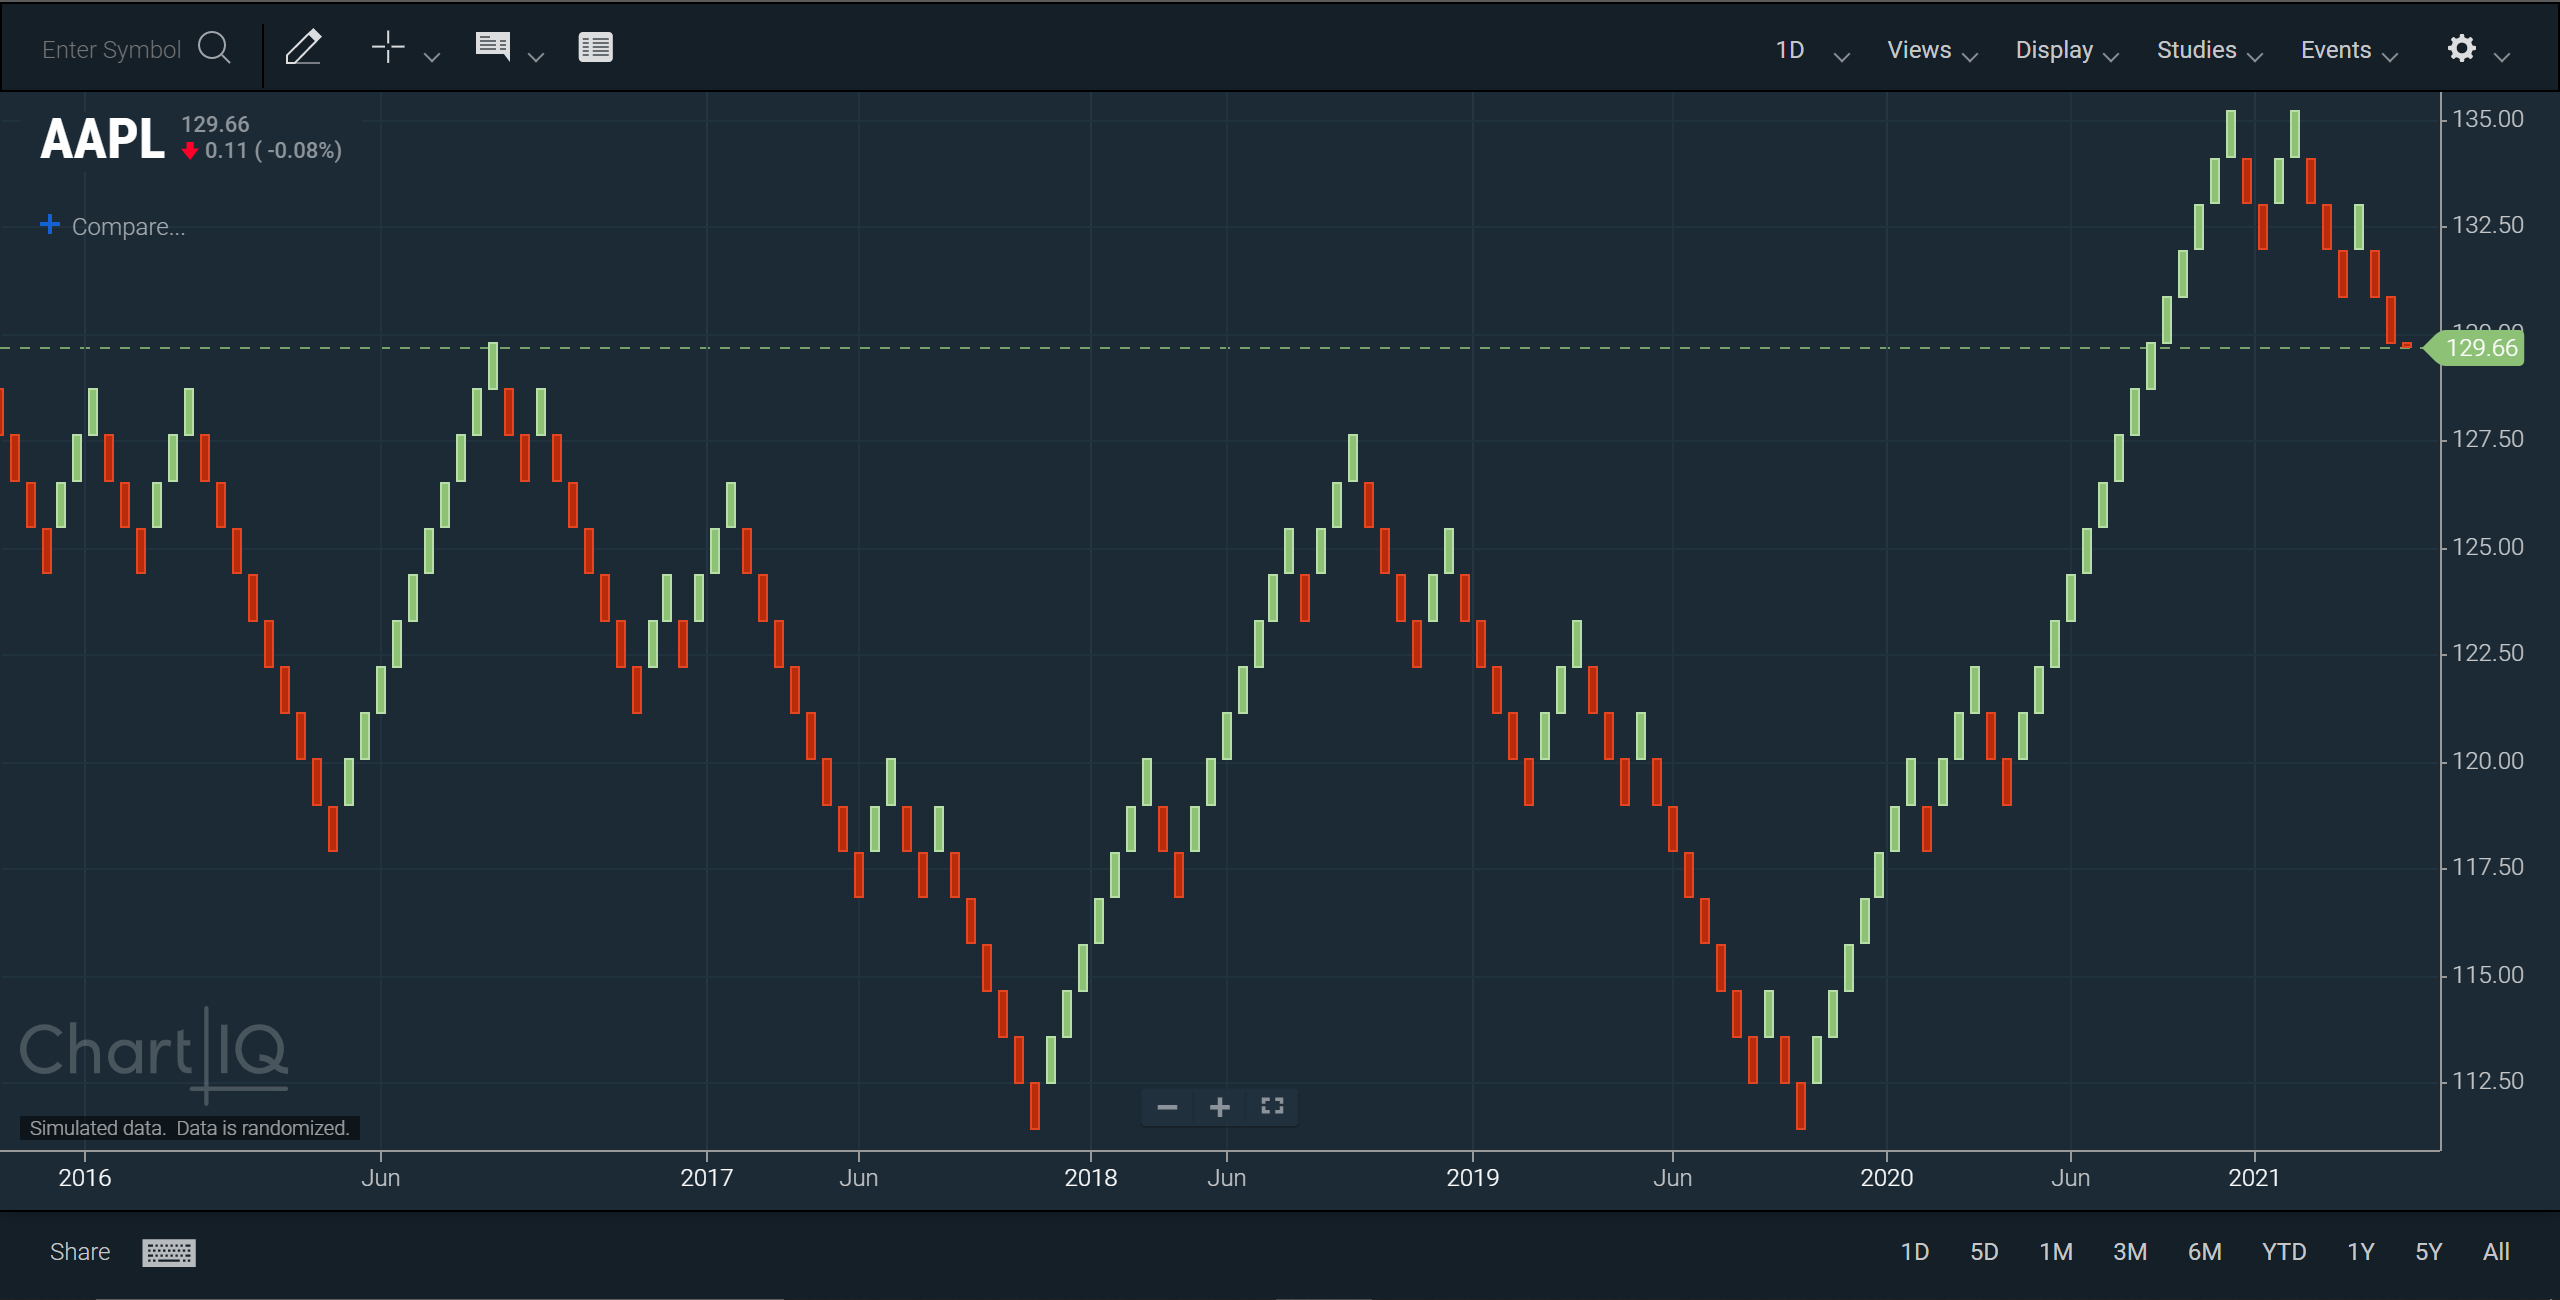Click the 2019 date axis label

[x=1472, y=1178]
